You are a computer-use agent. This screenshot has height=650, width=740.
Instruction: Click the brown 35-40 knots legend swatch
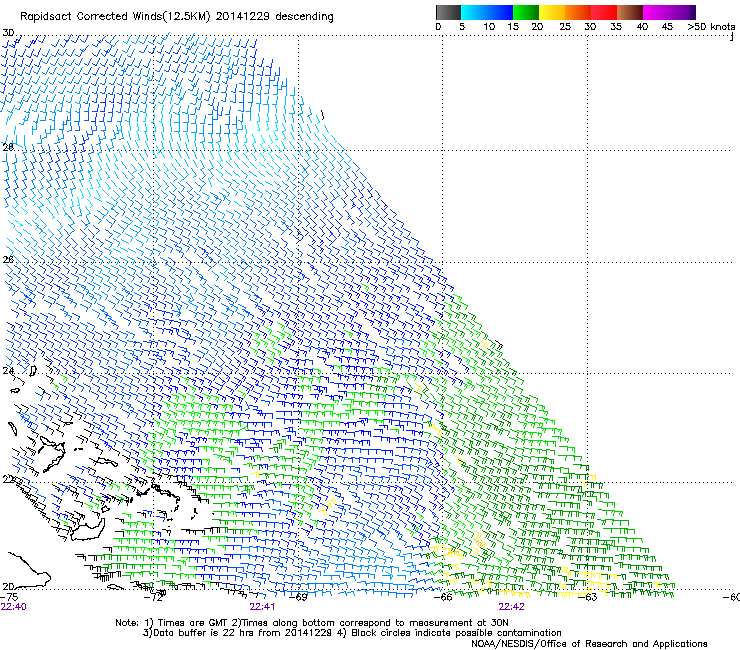(630, 12)
